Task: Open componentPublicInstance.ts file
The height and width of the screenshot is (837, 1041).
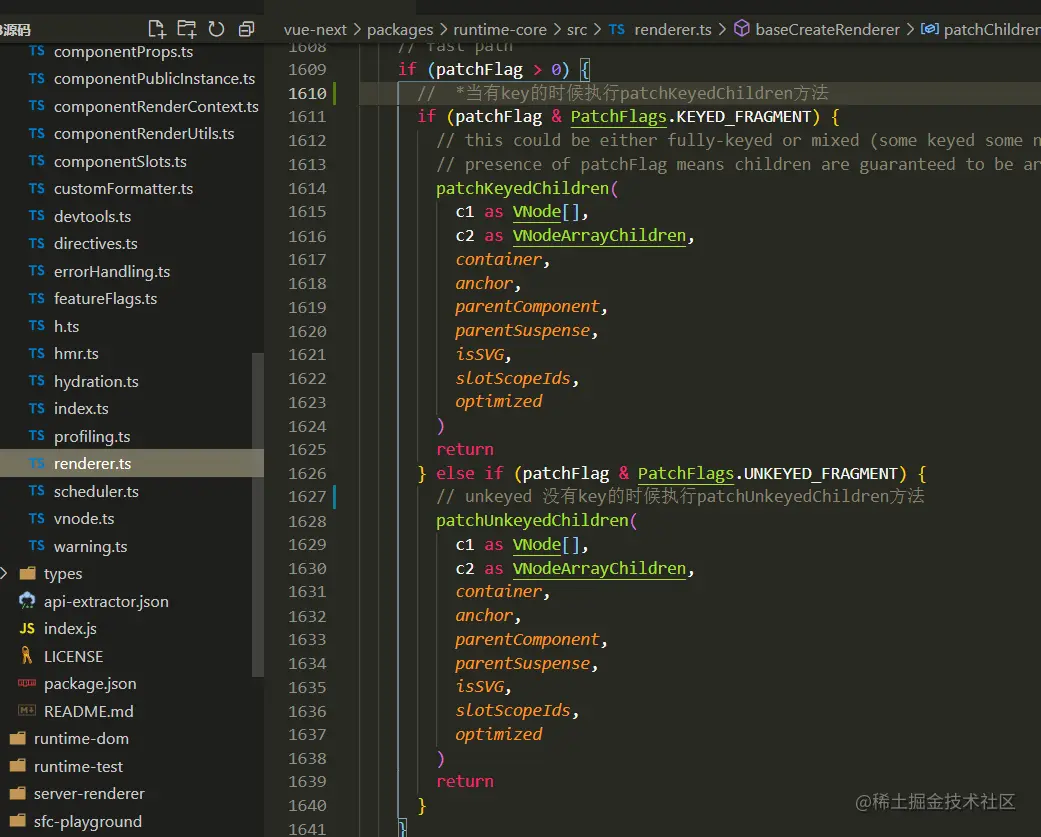Action: pyautogui.click(x=154, y=78)
